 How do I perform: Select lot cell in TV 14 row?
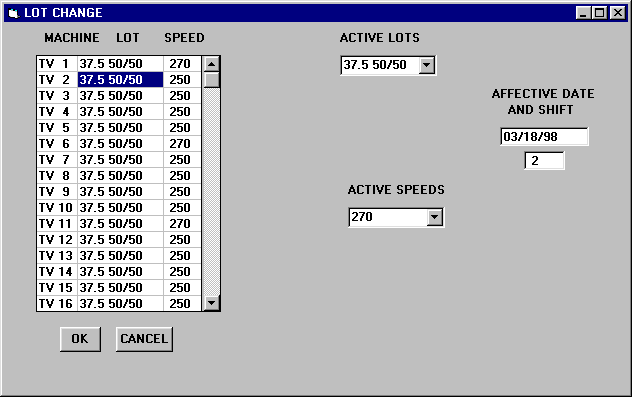pos(121,272)
